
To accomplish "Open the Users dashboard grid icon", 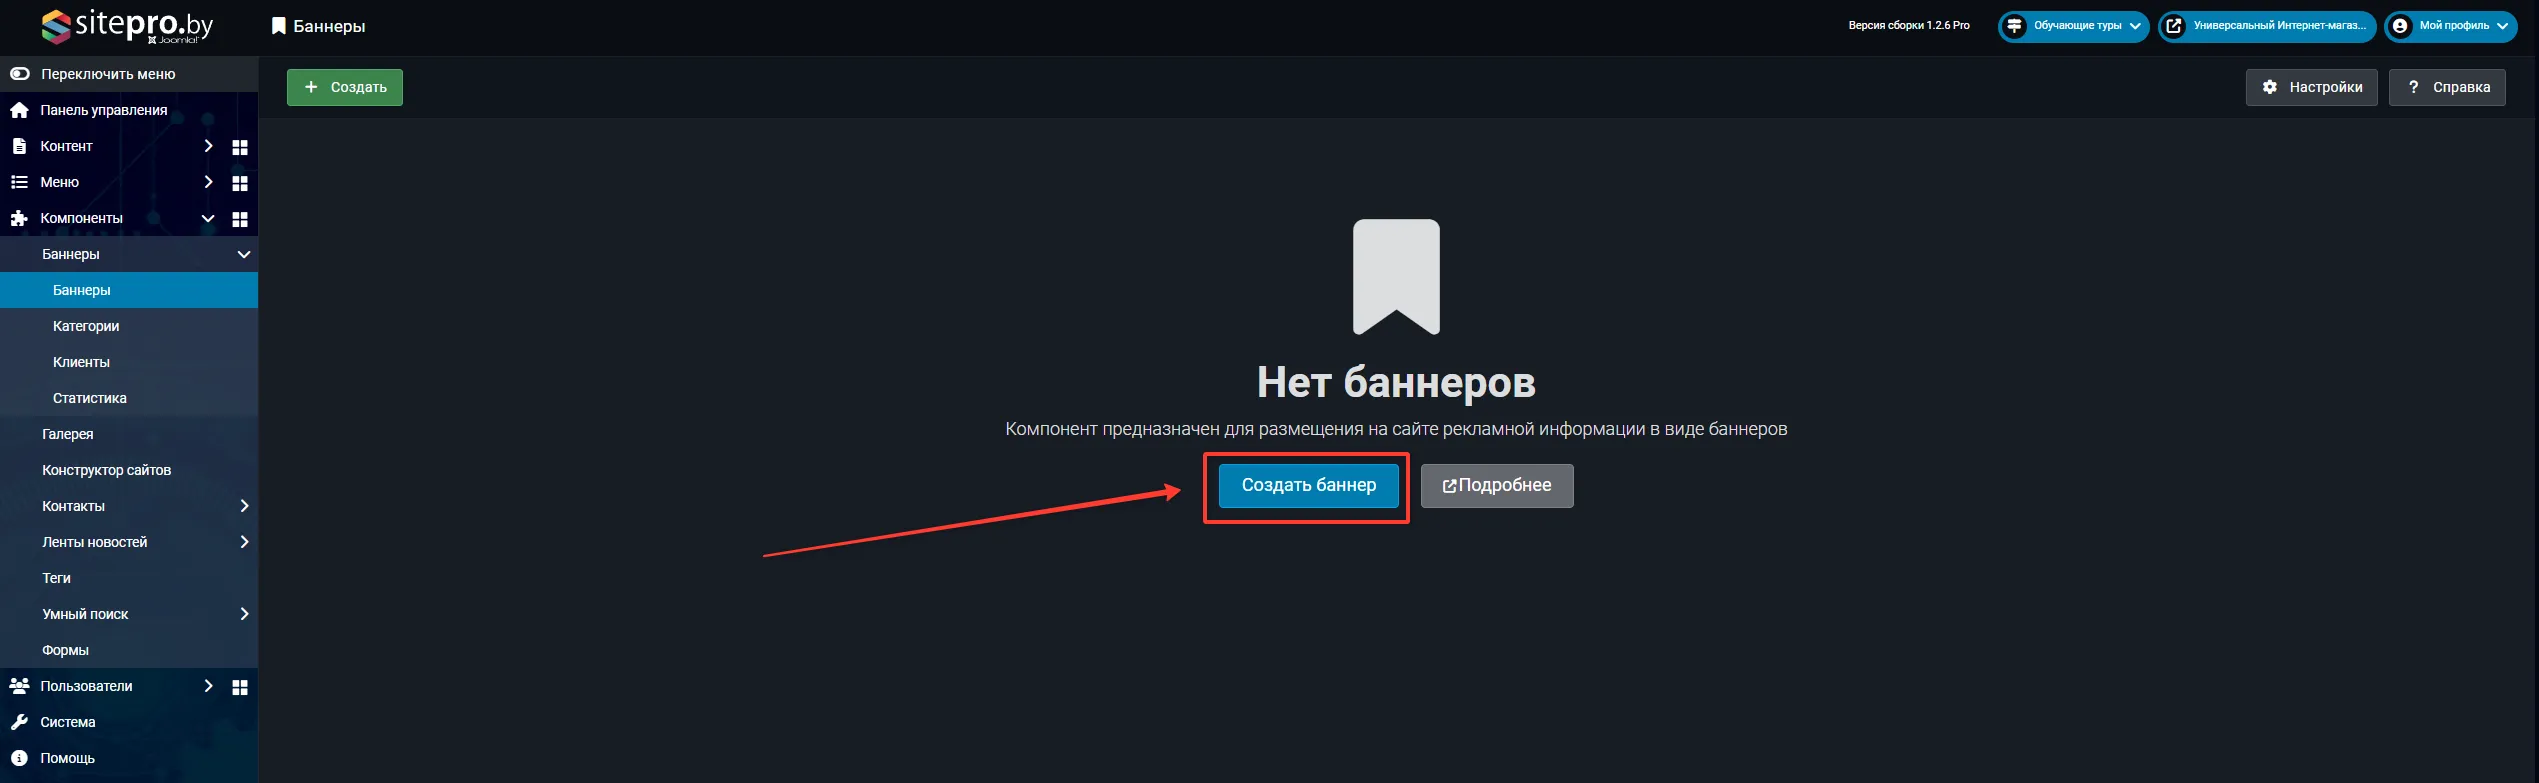I will coord(240,687).
